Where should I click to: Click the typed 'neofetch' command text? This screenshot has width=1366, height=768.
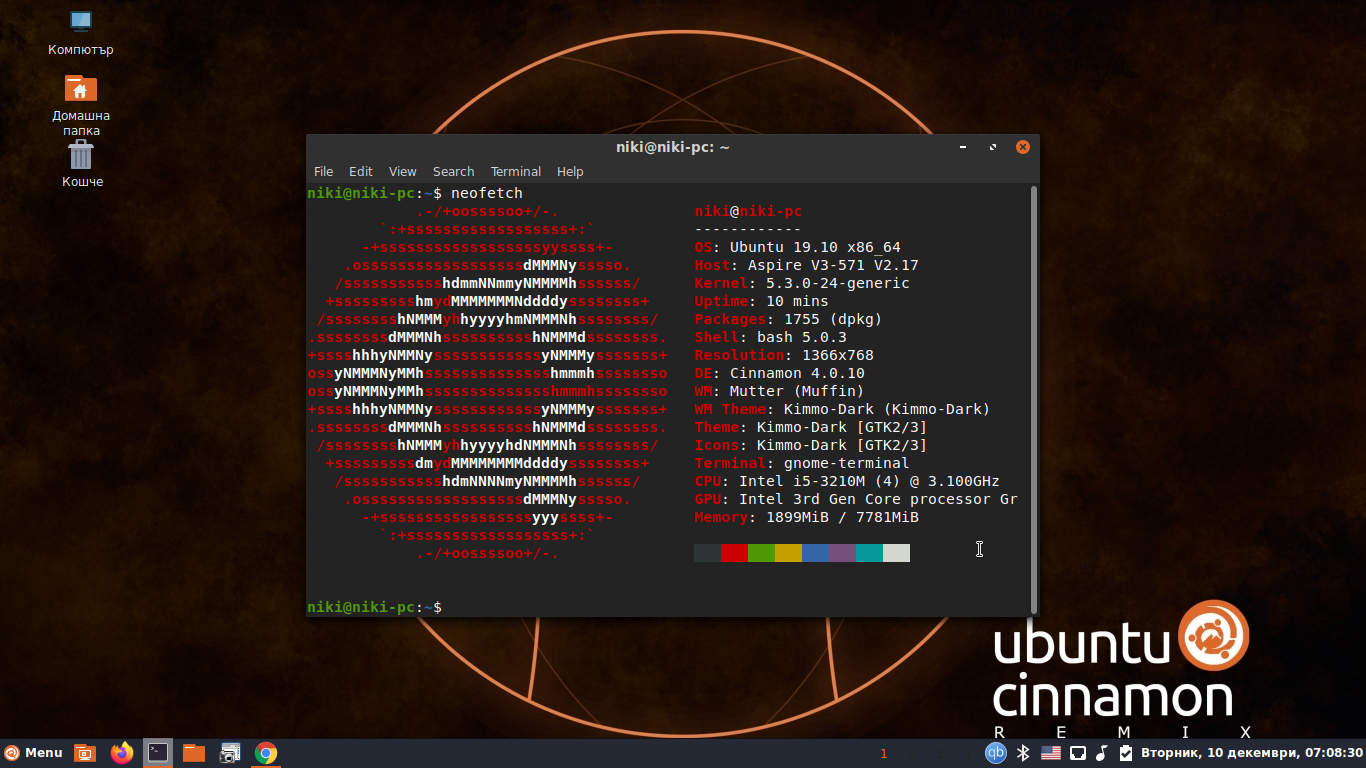[487, 193]
